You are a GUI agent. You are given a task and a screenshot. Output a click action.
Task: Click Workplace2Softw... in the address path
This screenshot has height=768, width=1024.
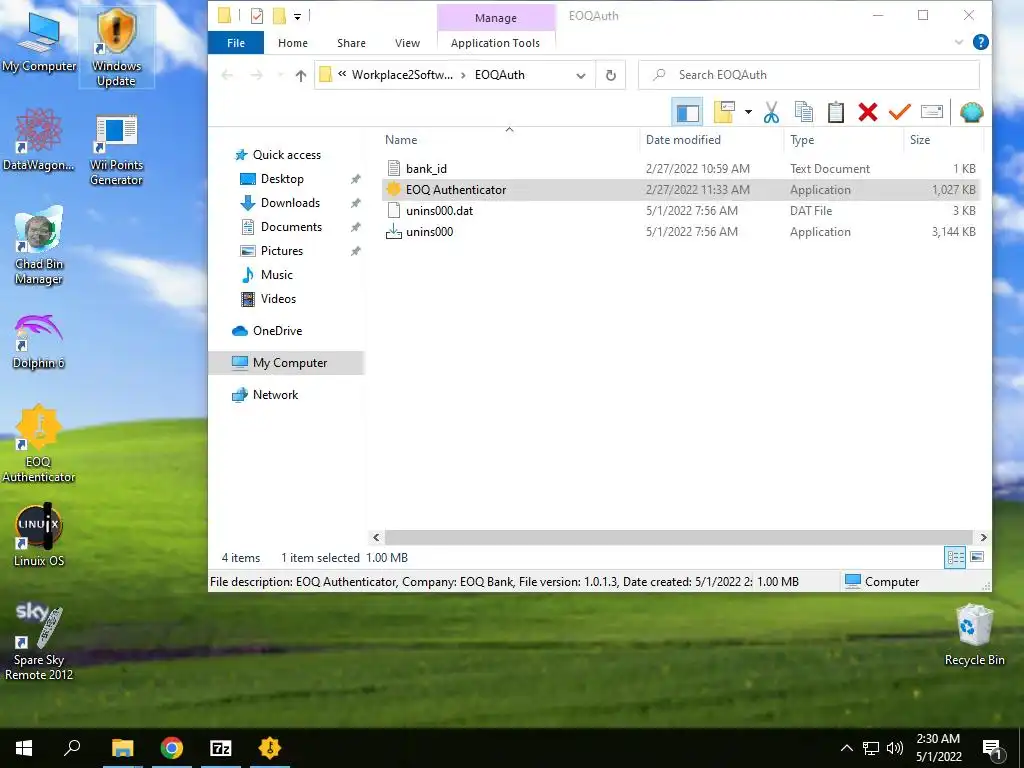coord(402,75)
